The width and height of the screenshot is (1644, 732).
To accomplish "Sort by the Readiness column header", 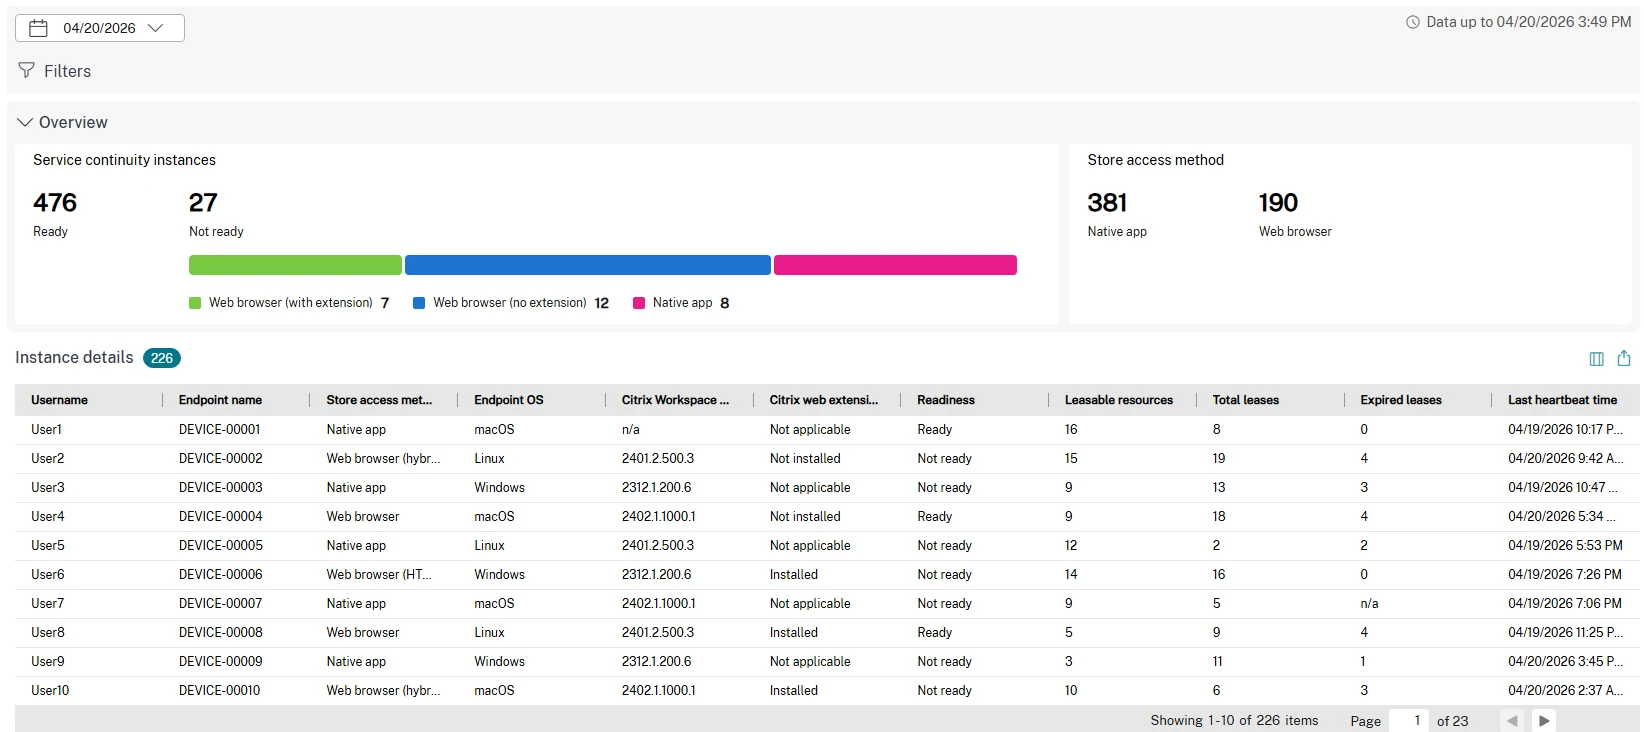I will pos(946,400).
